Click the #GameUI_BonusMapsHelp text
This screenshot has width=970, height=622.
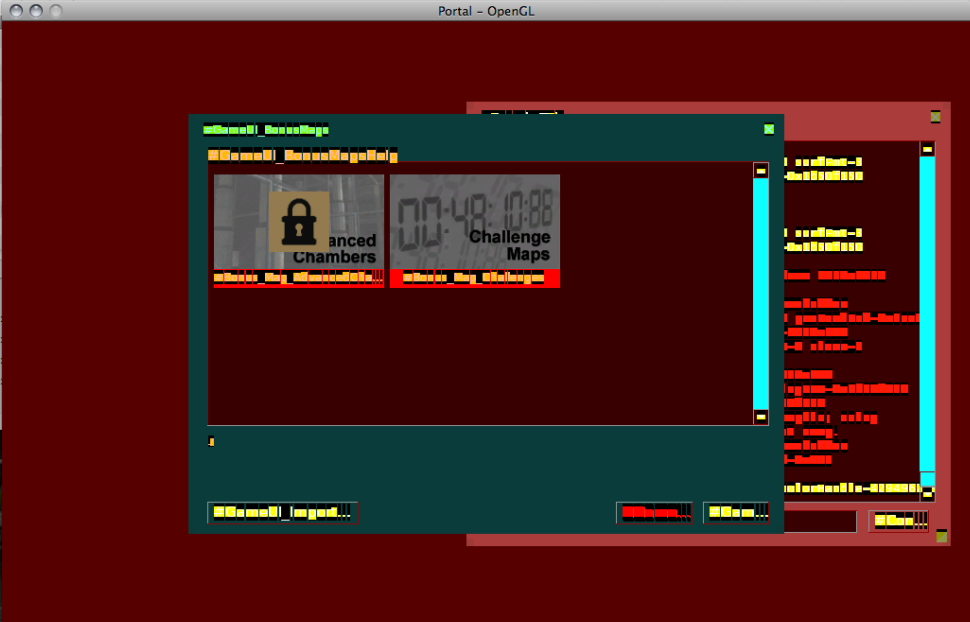coord(303,155)
